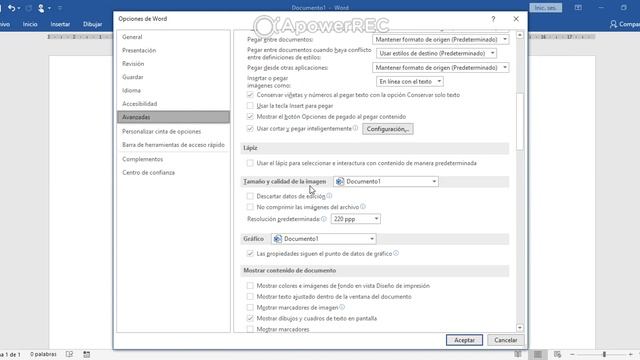640x360 pixels.
Task: Click the Cancelar button
Action: pos(506,340)
